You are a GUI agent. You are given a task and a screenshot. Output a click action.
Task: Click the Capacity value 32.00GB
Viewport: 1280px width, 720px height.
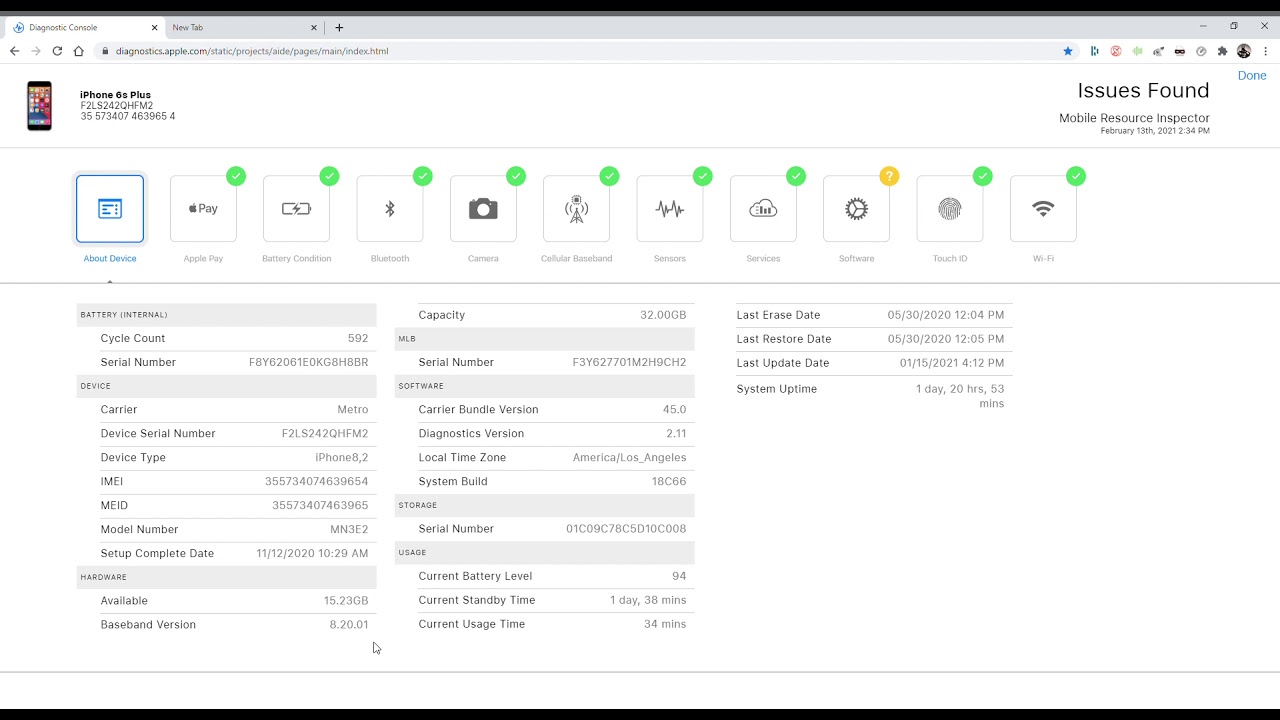tap(663, 314)
